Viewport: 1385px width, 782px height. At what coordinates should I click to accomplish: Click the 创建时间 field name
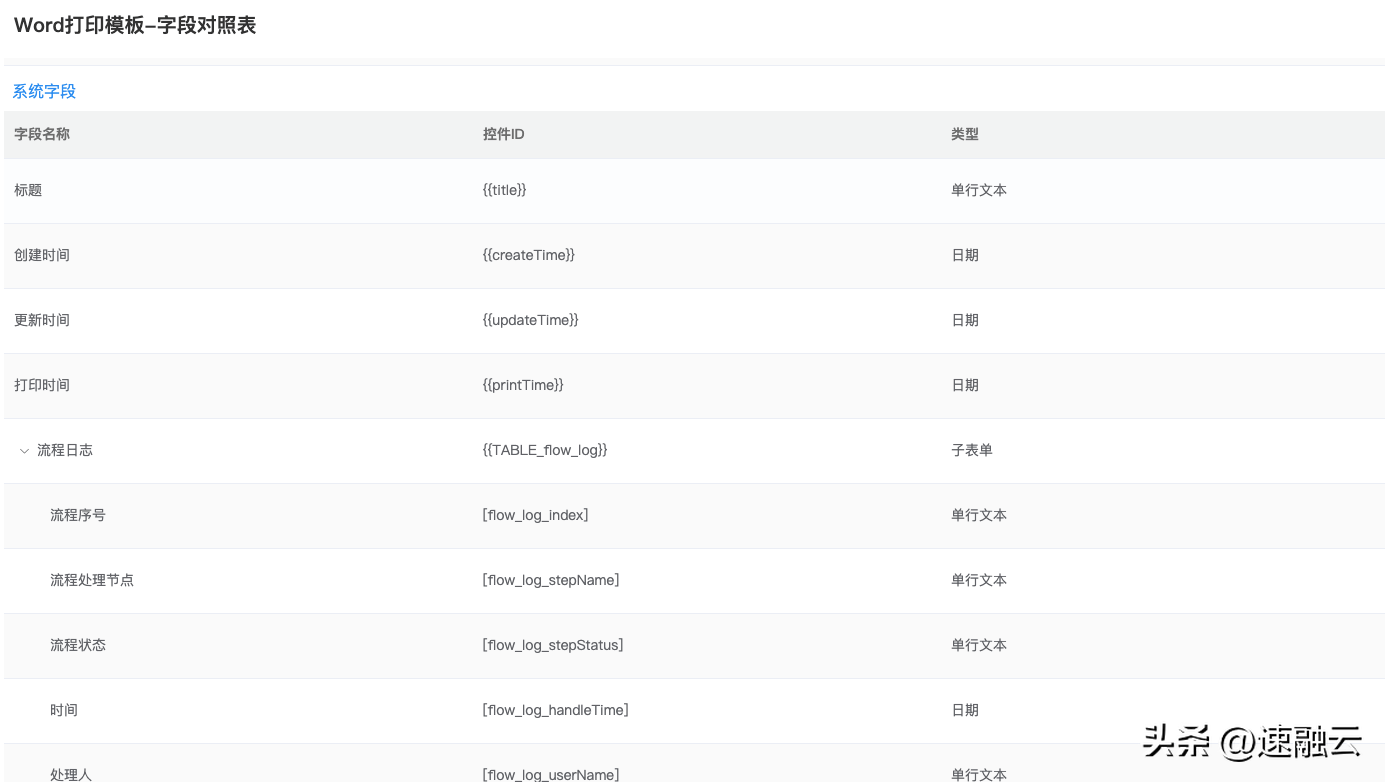coord(42,255)
